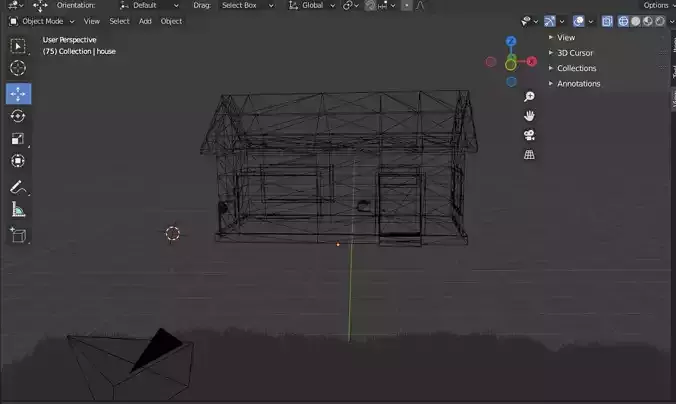Switch to Rendered viewport shading
This screenshot has width=676, height=404.
[x=660, y=21]
